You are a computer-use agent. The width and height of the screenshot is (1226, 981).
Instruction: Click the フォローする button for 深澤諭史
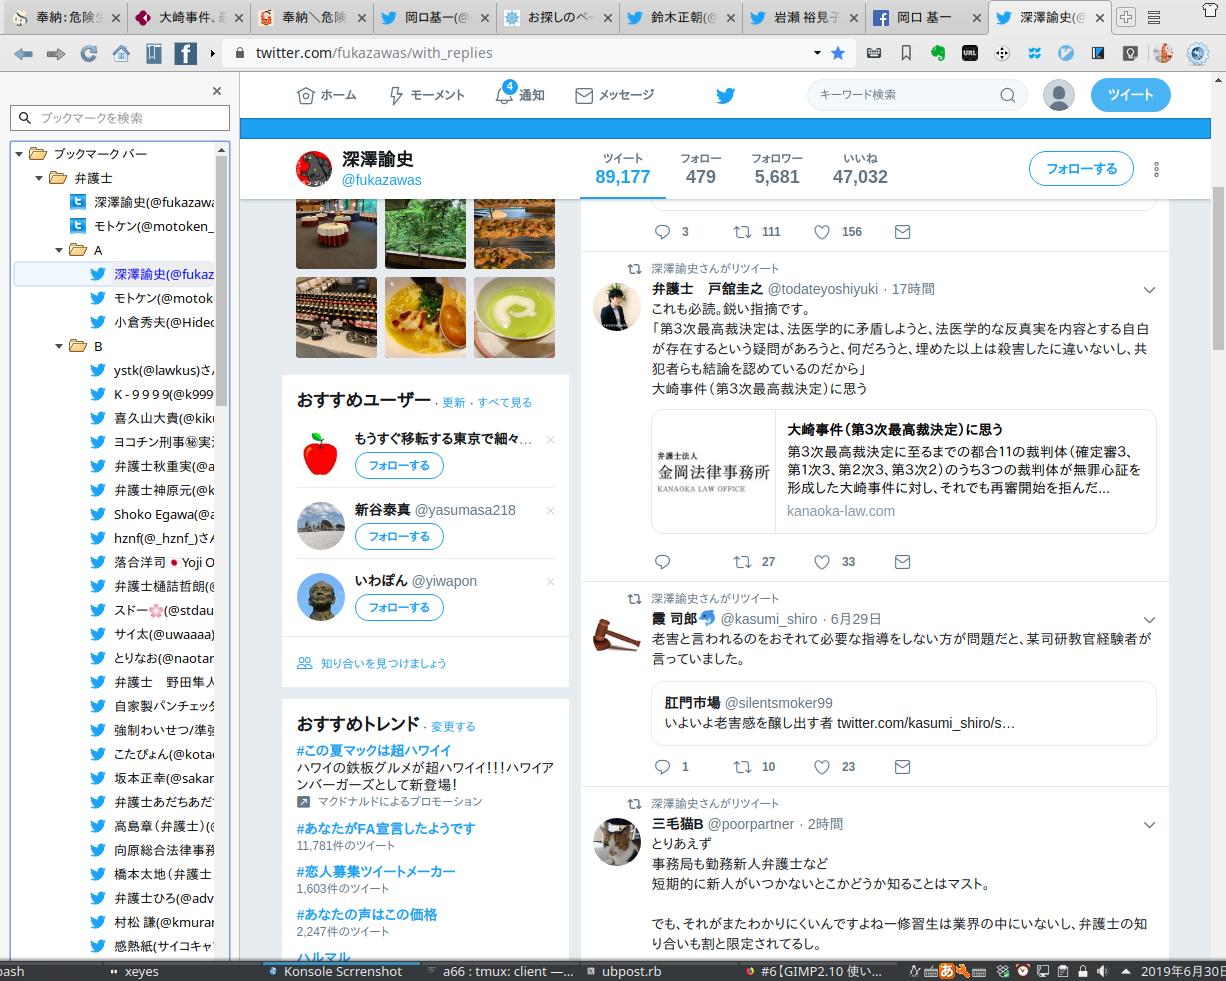[x=1081, y=169]
